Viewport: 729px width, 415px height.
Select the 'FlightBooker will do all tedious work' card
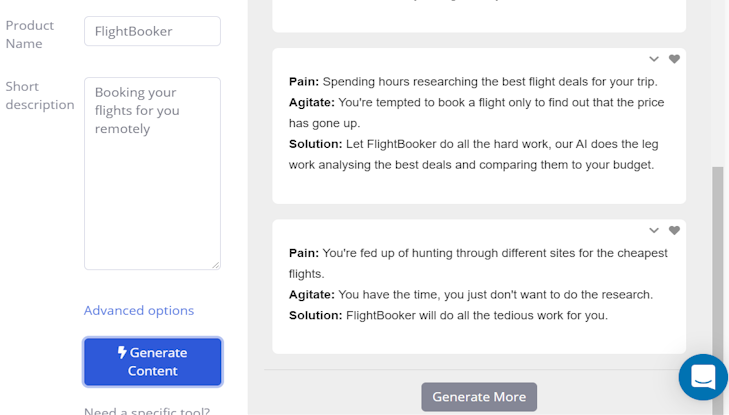click(479, 287)
